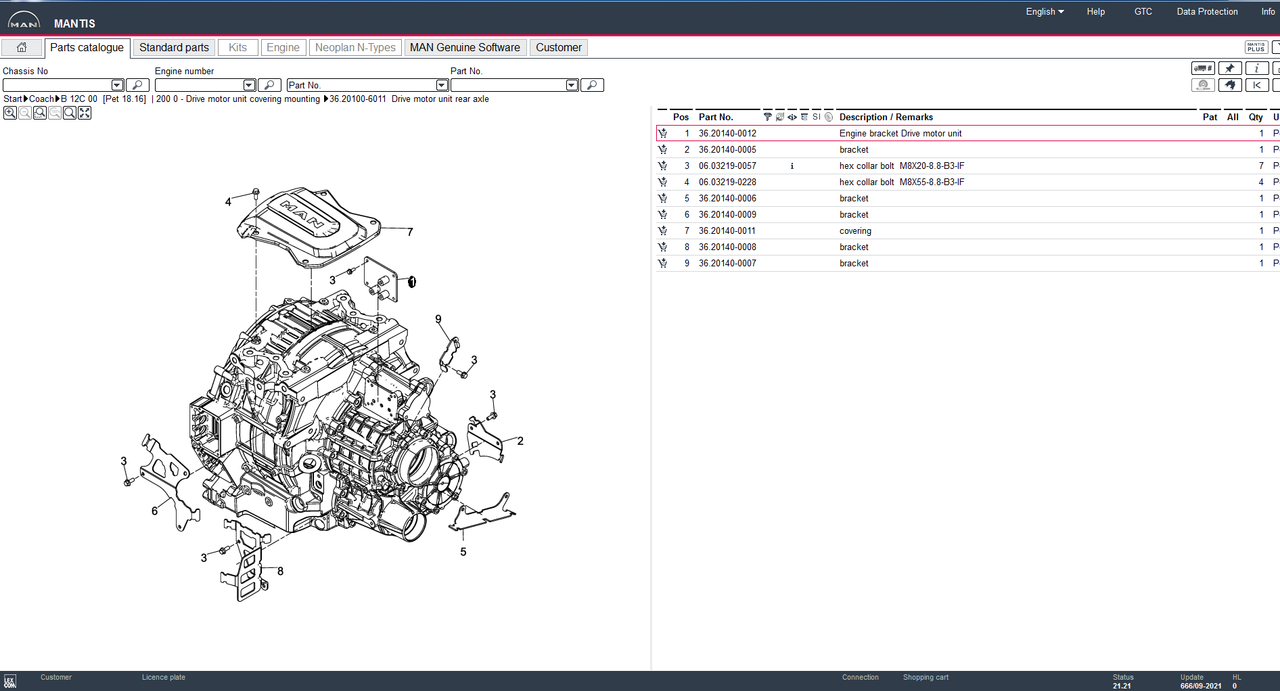Open the information 'i' toolbar icon

click(x=1257, y=68)
